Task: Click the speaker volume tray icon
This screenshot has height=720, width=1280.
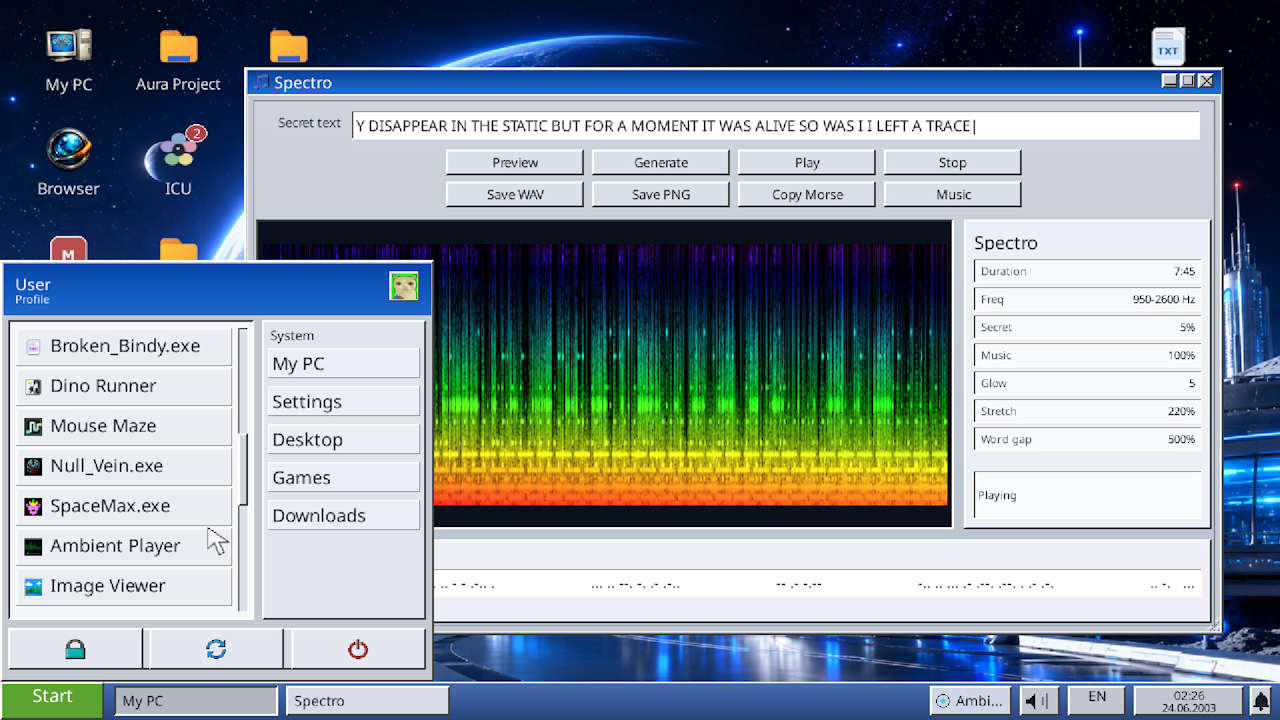Action: (1039, 701)
